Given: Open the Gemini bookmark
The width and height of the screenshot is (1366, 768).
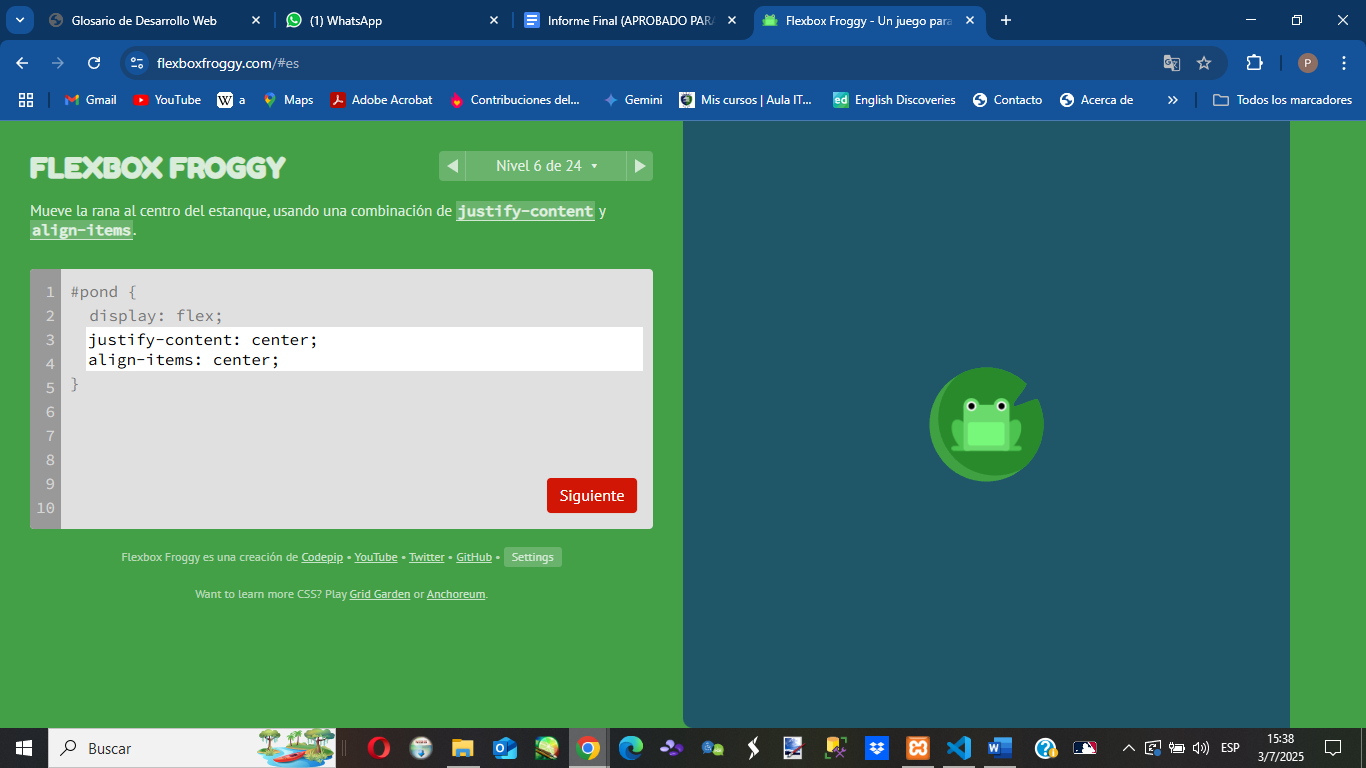Looking at the screenshot, I should [x=633, y=100].
